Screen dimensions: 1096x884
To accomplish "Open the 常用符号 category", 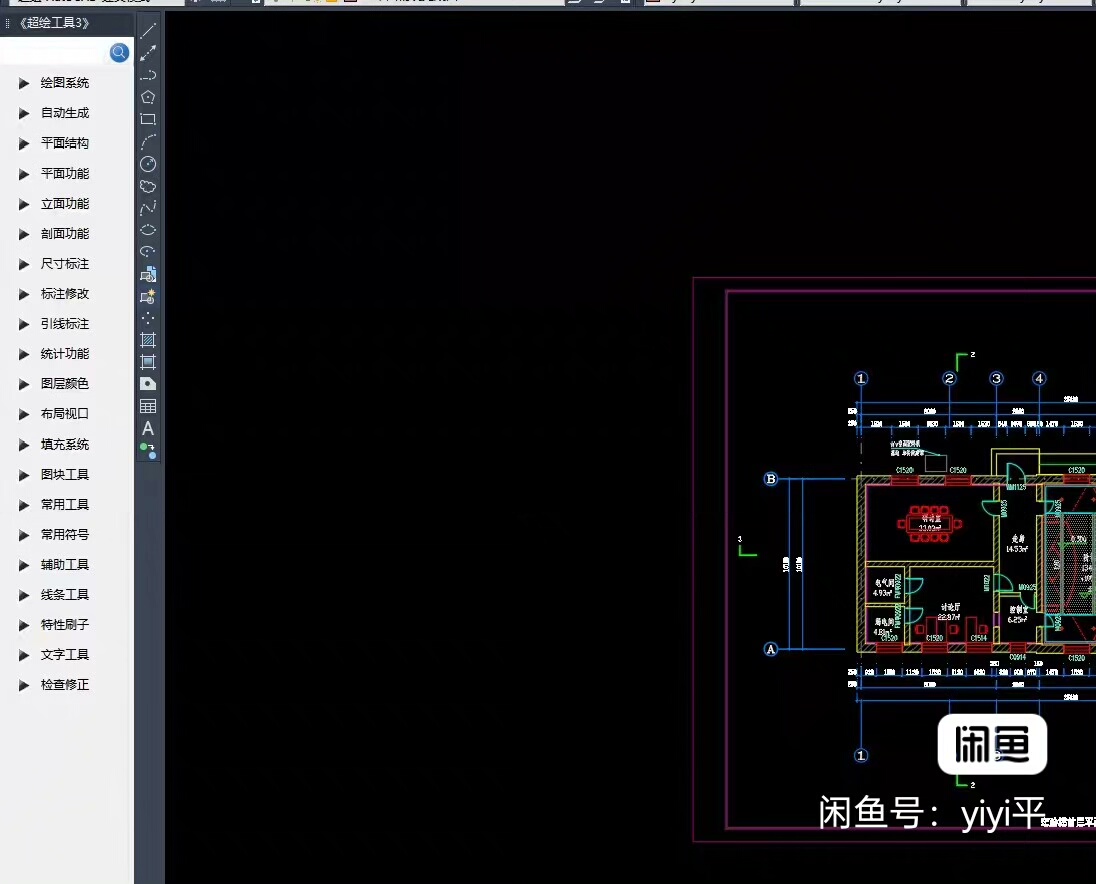I will 64,535.
